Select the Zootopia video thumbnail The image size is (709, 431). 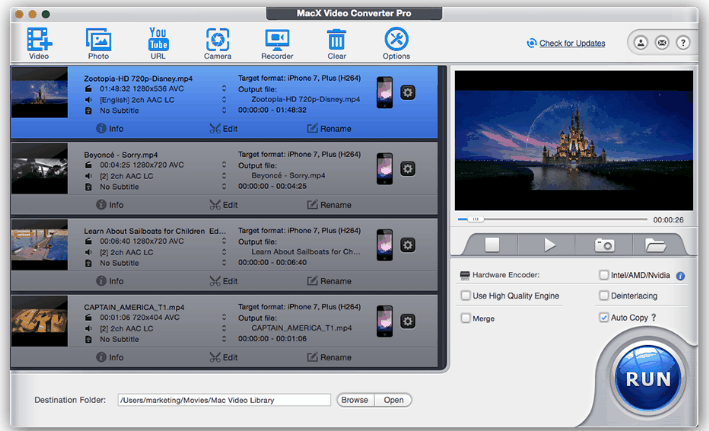(x=40, y=92)
